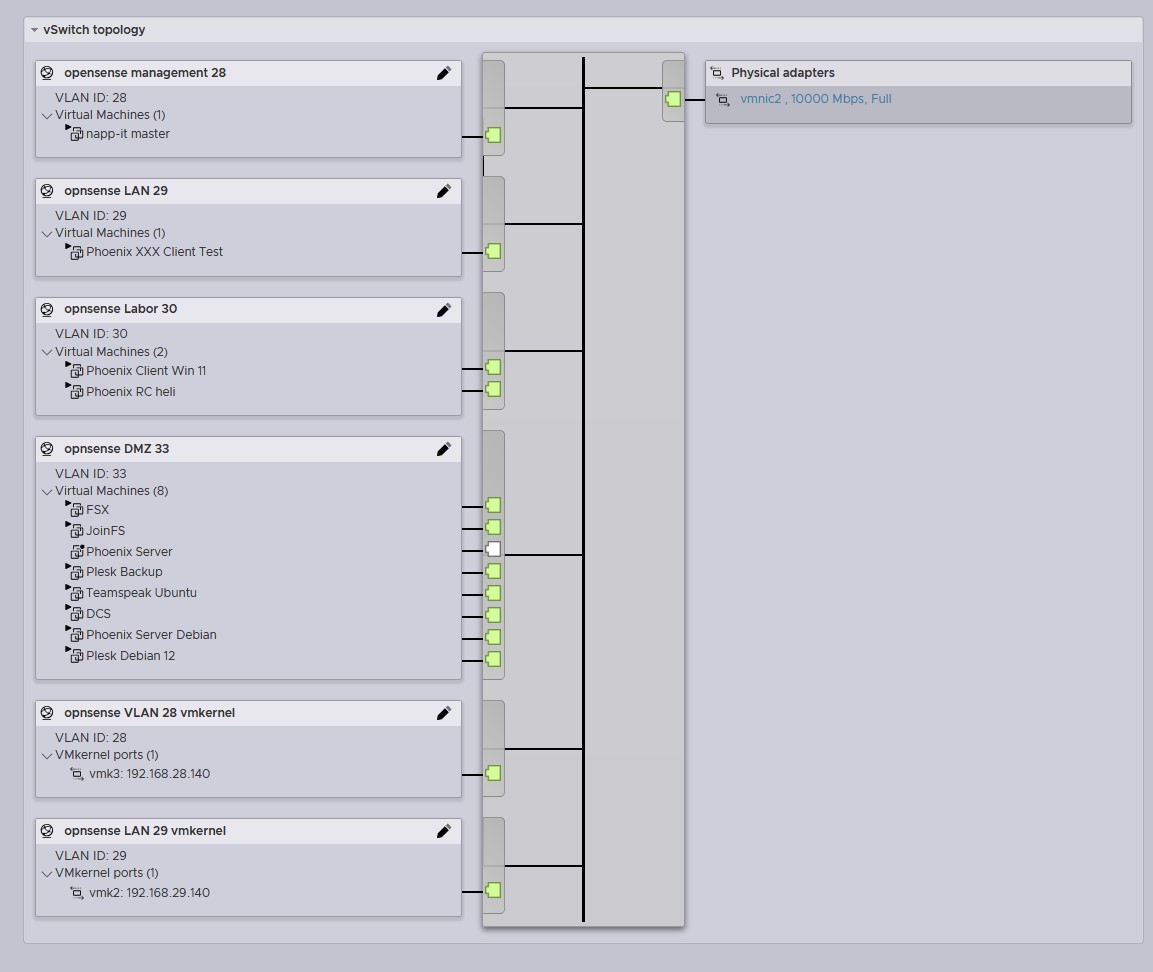Collapse VMkernel ports under VLAN 28 vmkernel

coord(47,755)
